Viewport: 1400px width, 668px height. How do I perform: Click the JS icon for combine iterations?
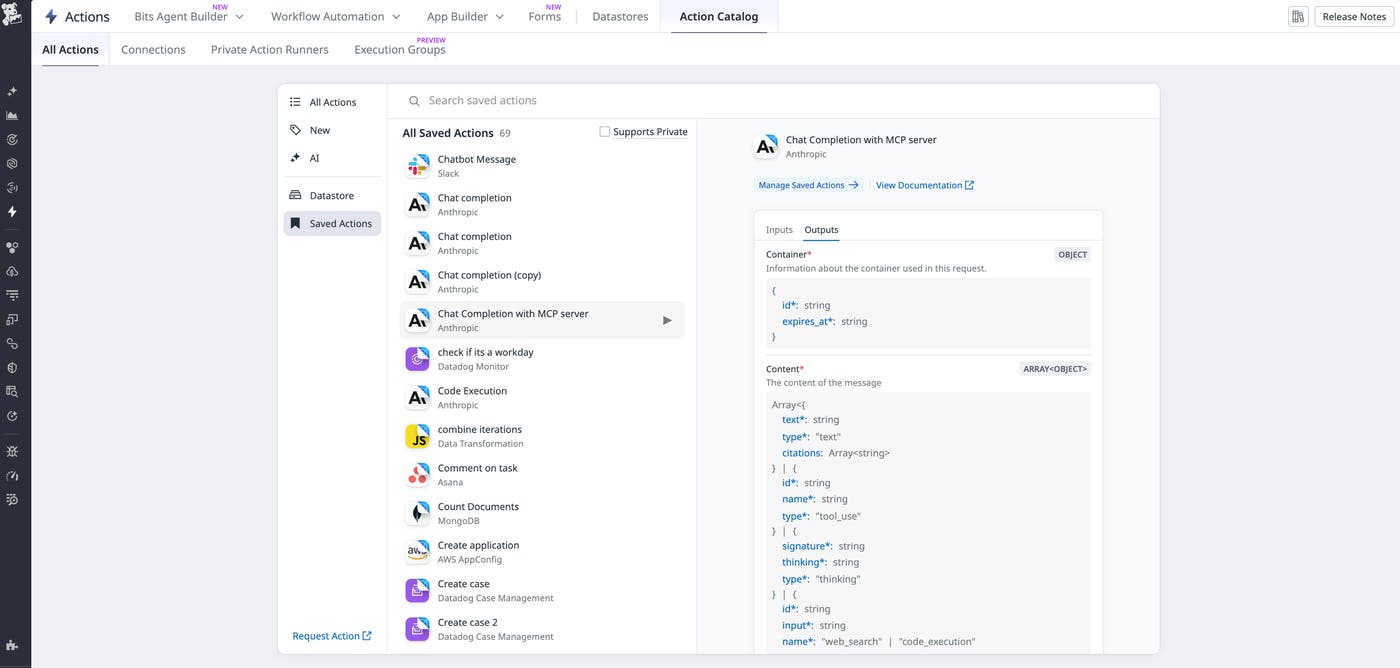[418, 436]
